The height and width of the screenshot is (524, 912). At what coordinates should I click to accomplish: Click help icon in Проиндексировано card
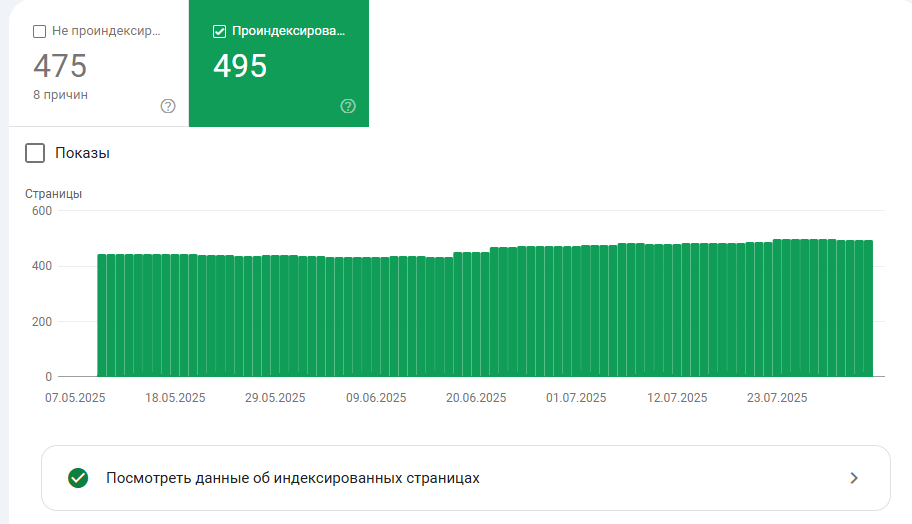click(348, 106)
